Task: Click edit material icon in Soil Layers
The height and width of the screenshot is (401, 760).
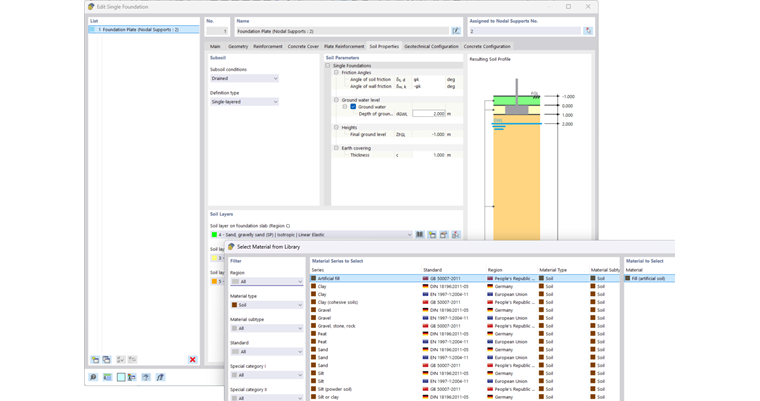Action: coord(443,235)
